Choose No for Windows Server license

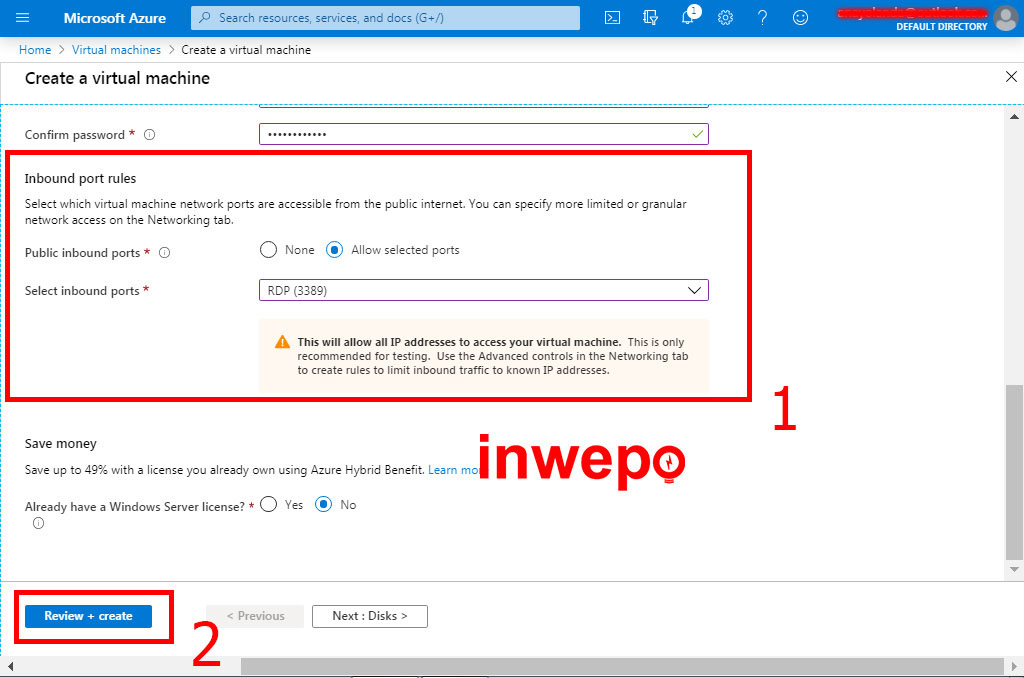tap(324, 504)
